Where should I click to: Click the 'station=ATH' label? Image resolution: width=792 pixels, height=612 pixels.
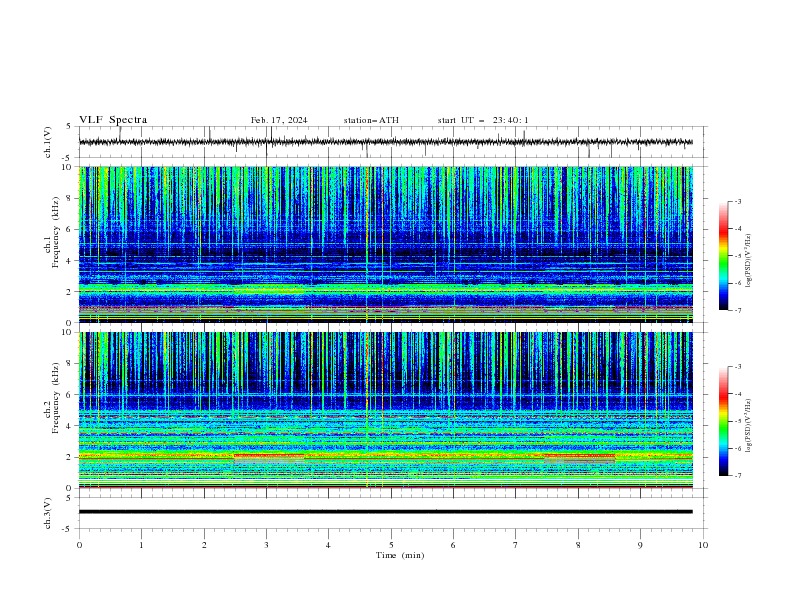coord(371,120)
